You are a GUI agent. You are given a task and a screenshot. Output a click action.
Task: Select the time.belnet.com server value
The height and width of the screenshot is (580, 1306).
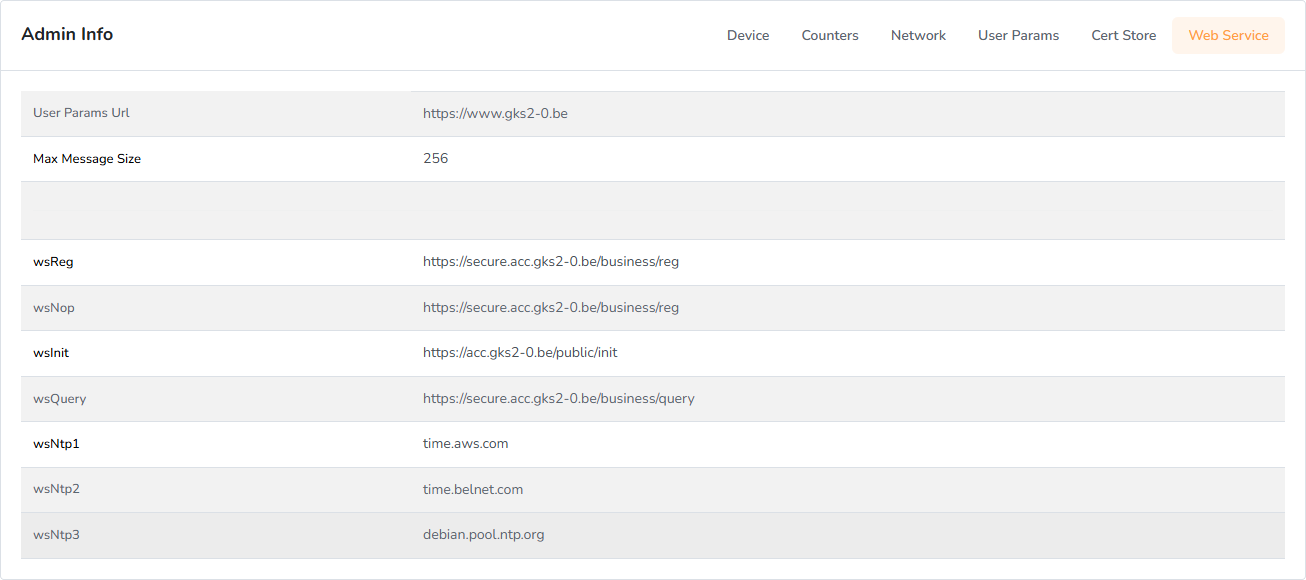(x=473, y=489)
